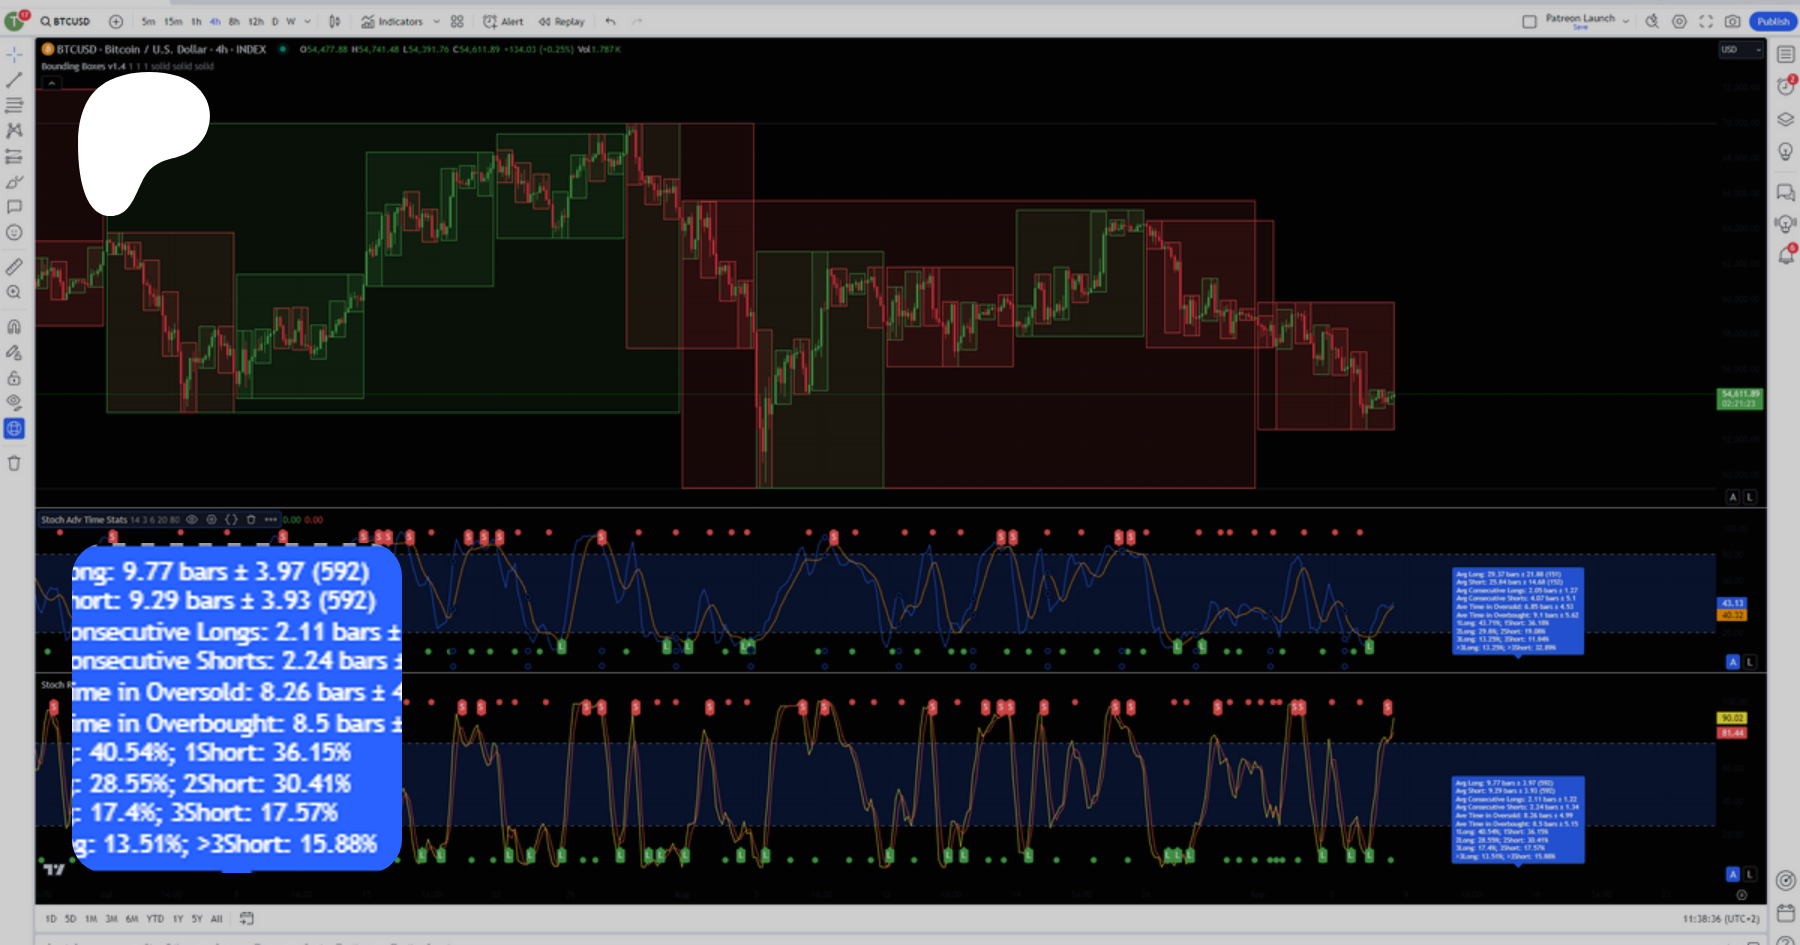Open the chart snapshot camera icon
Image resolution: width=1800 pixels, height=945 pixels.
coord(1732,21)
